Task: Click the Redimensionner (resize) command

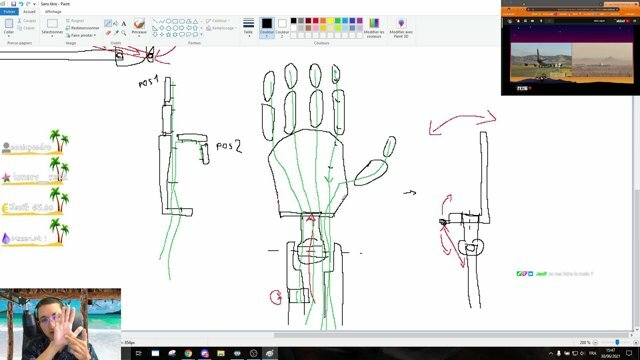Action: (82, 28)
